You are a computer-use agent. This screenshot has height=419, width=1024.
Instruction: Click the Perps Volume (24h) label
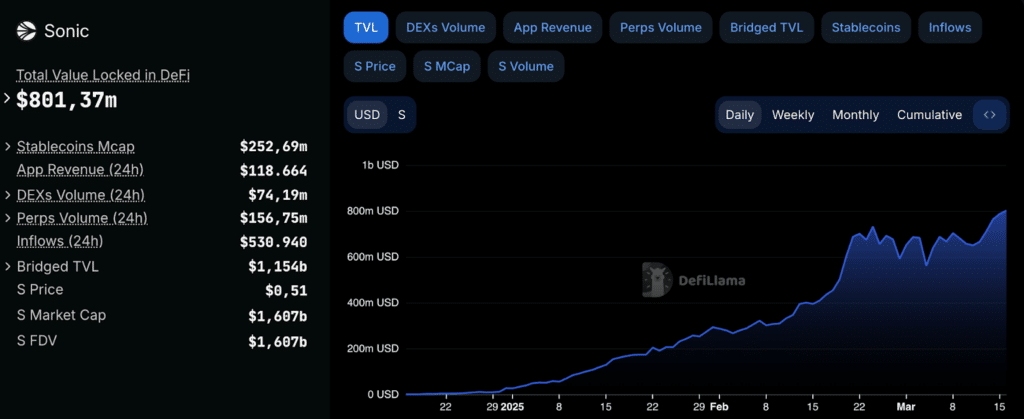coord(82,218)
